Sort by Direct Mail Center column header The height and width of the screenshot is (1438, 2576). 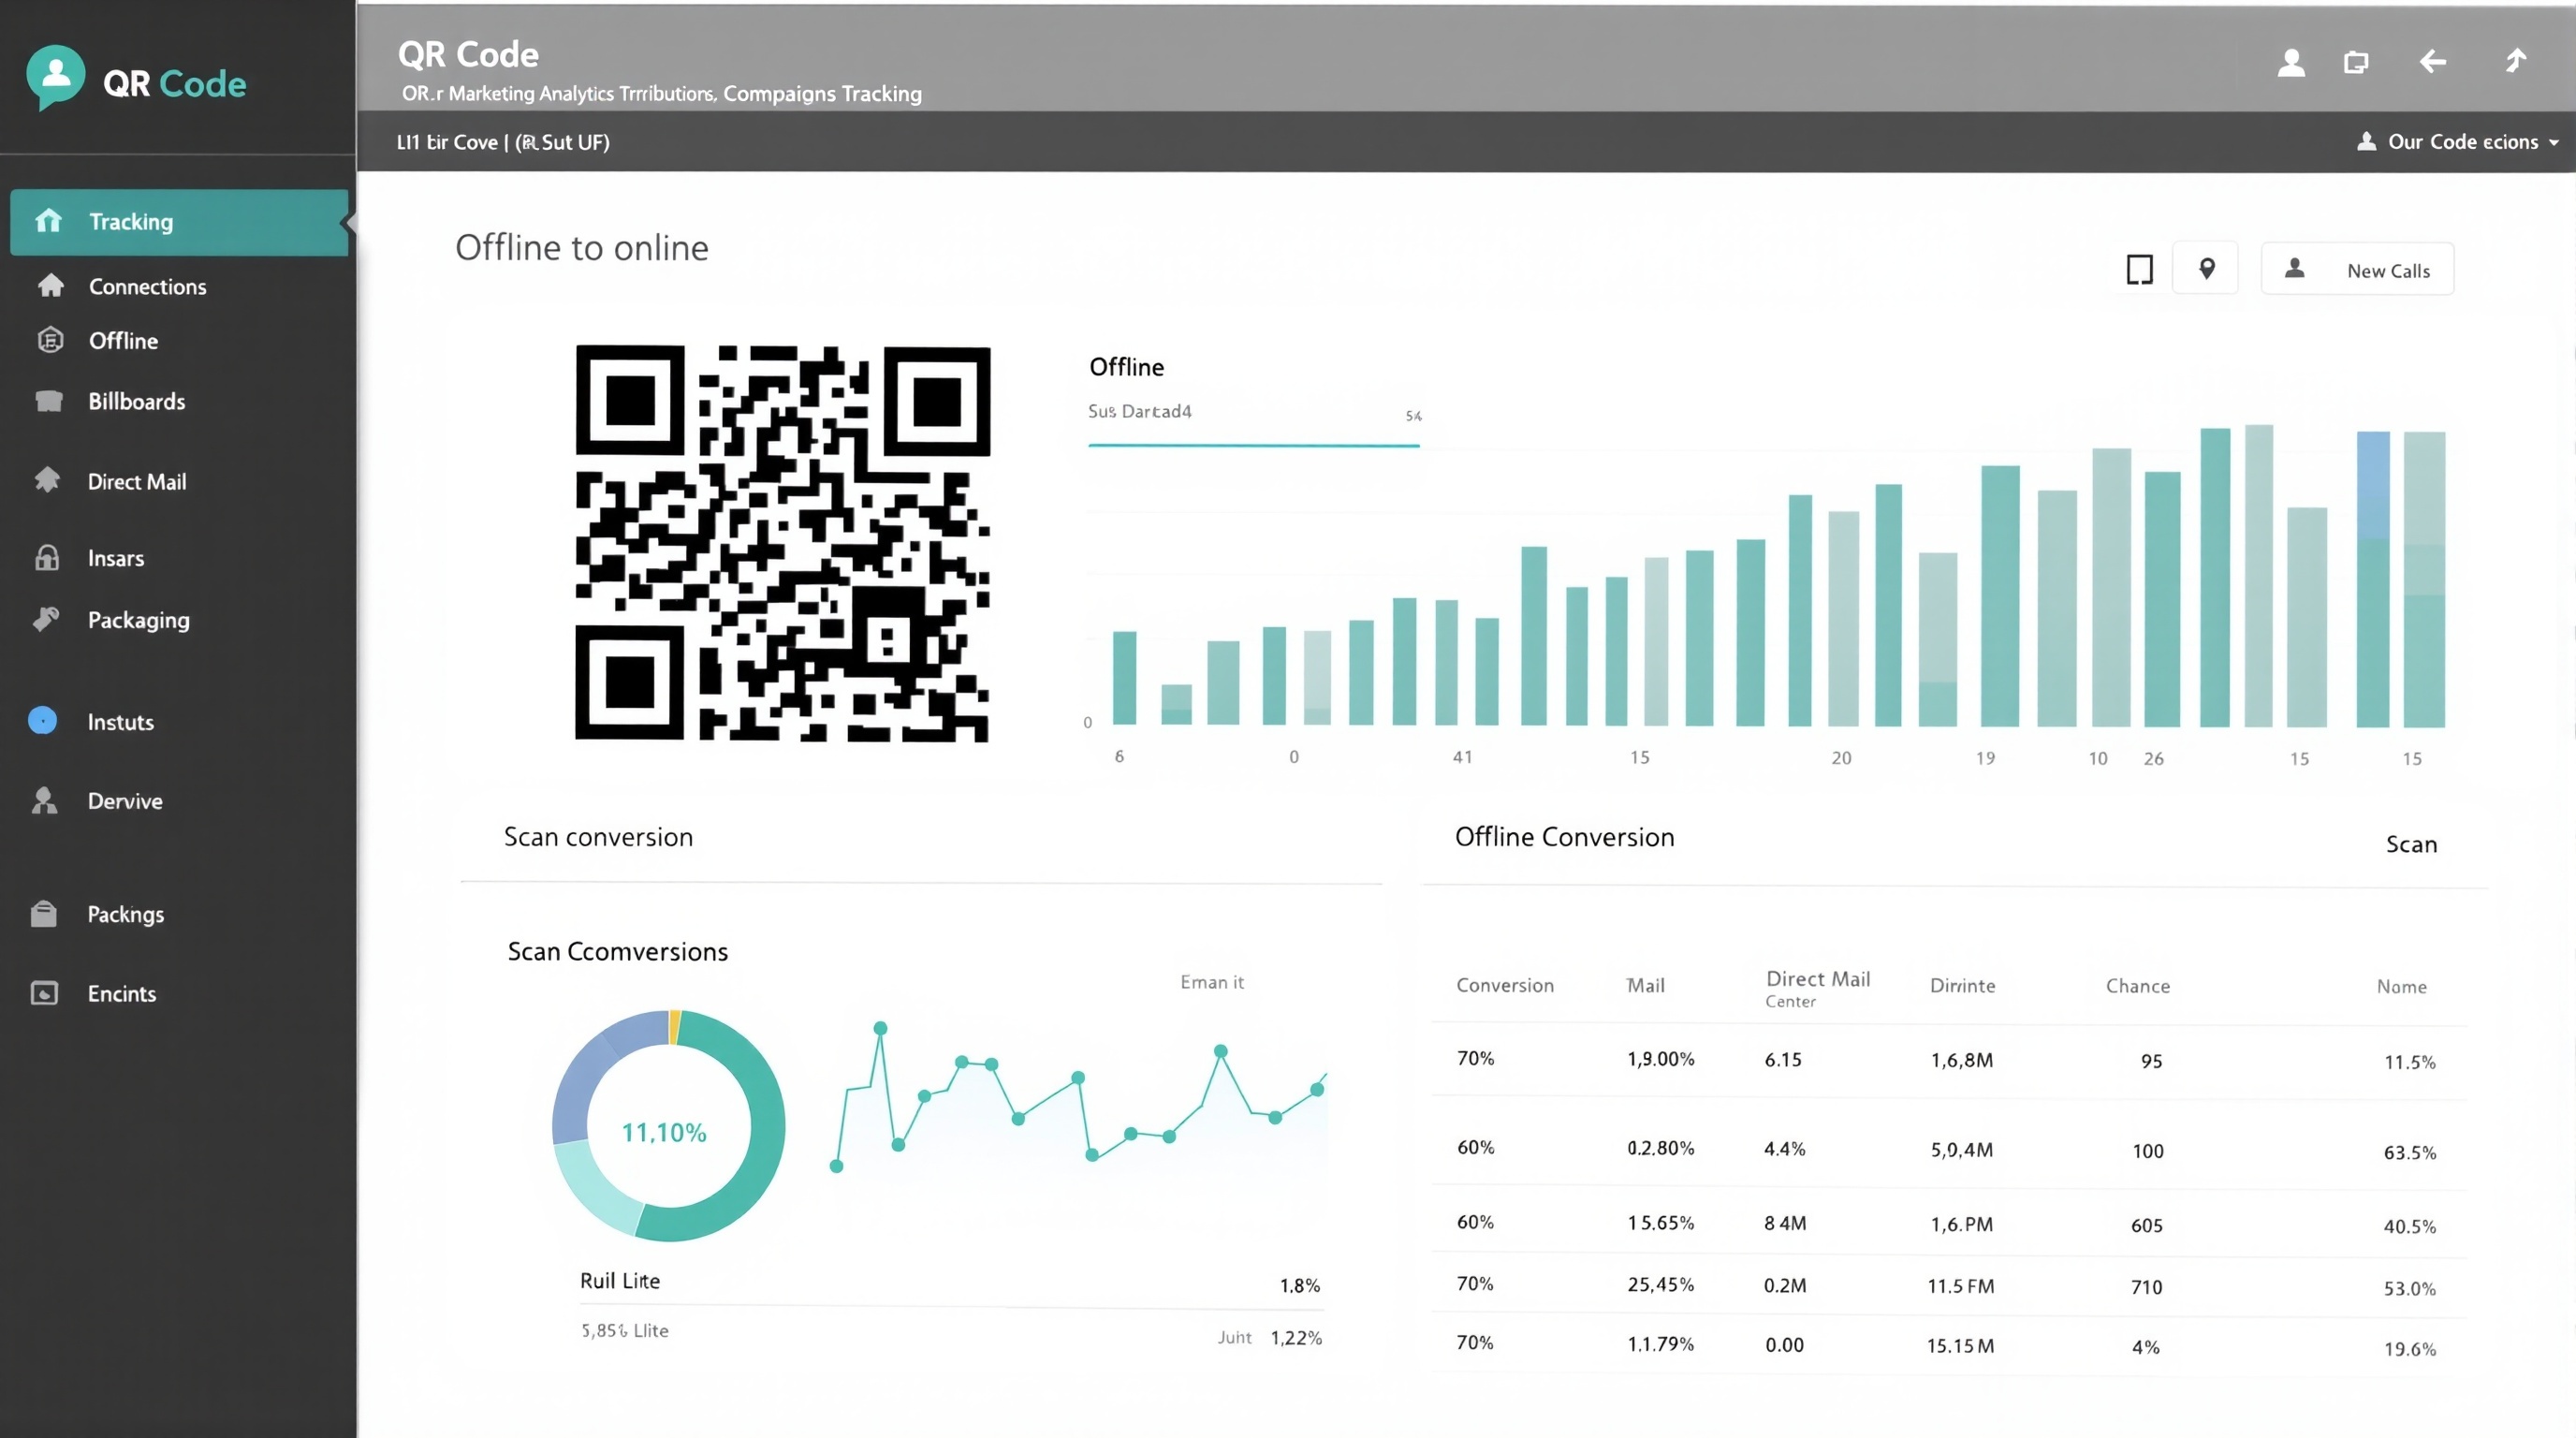point(1817,988)
